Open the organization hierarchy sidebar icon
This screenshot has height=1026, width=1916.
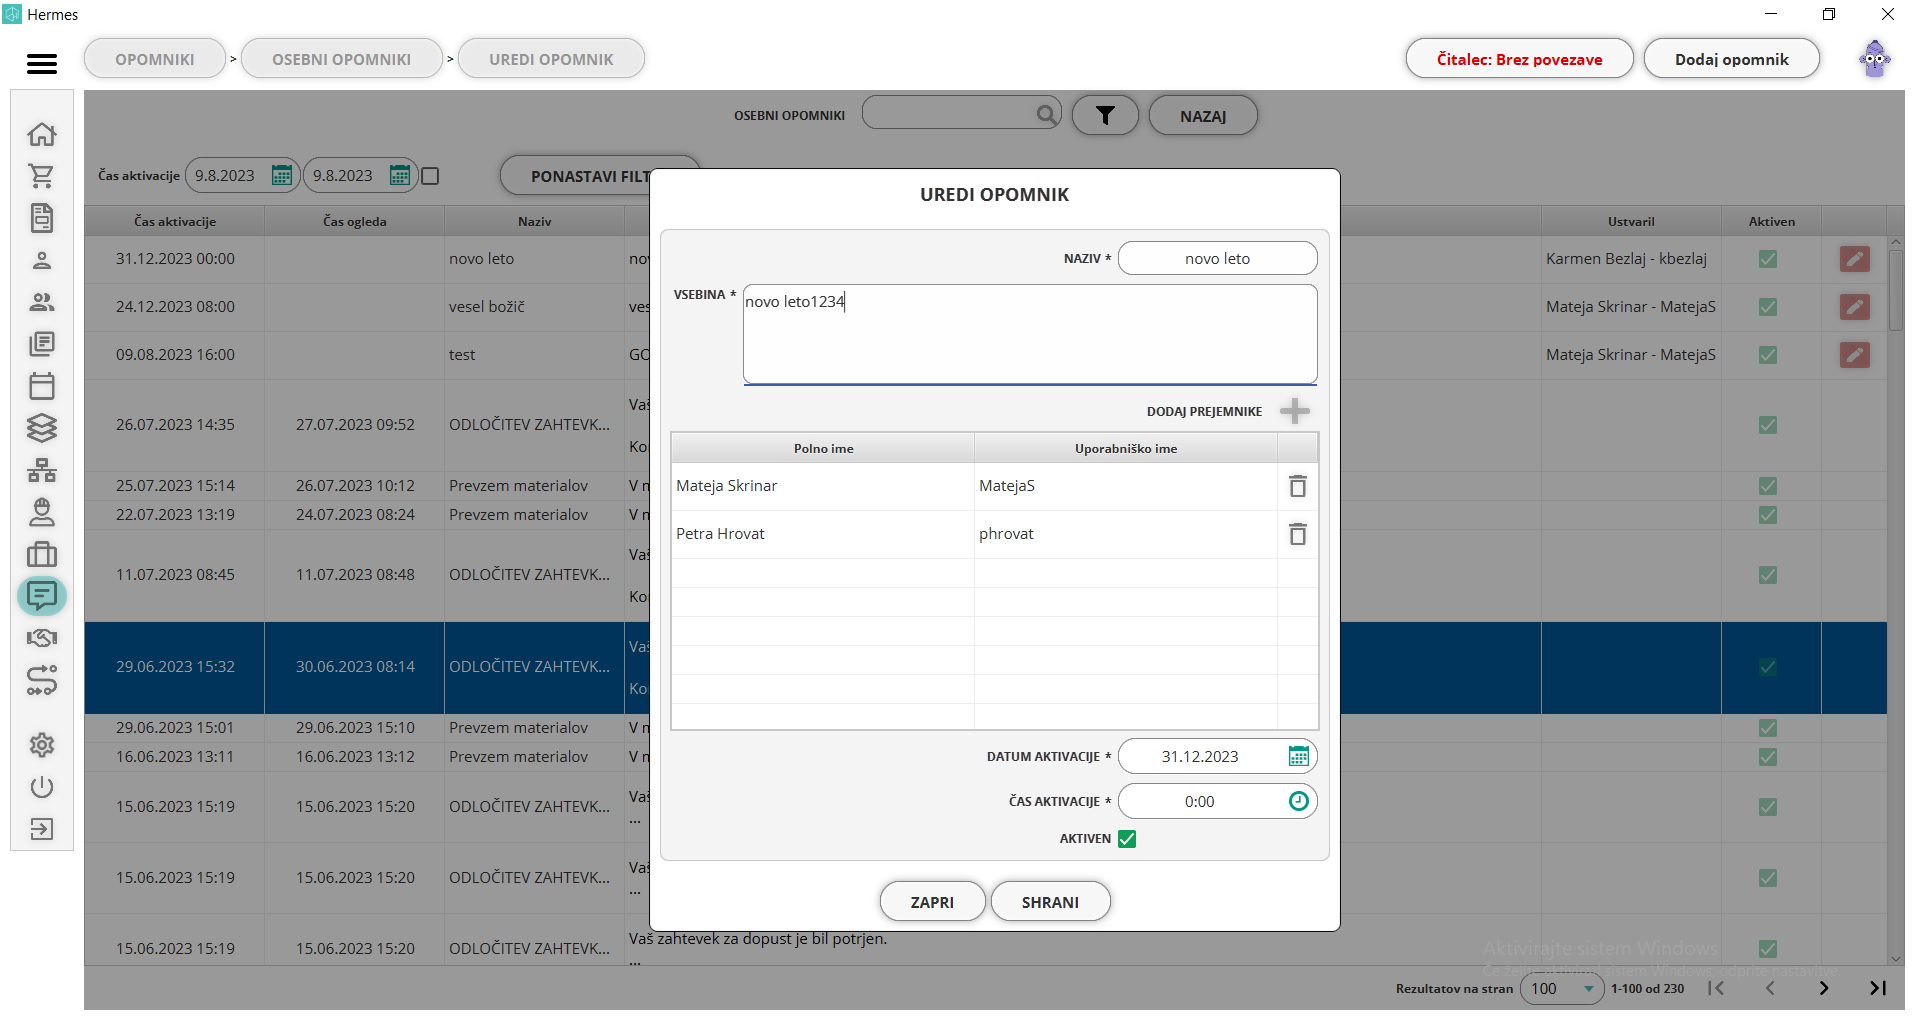(42, 470)
